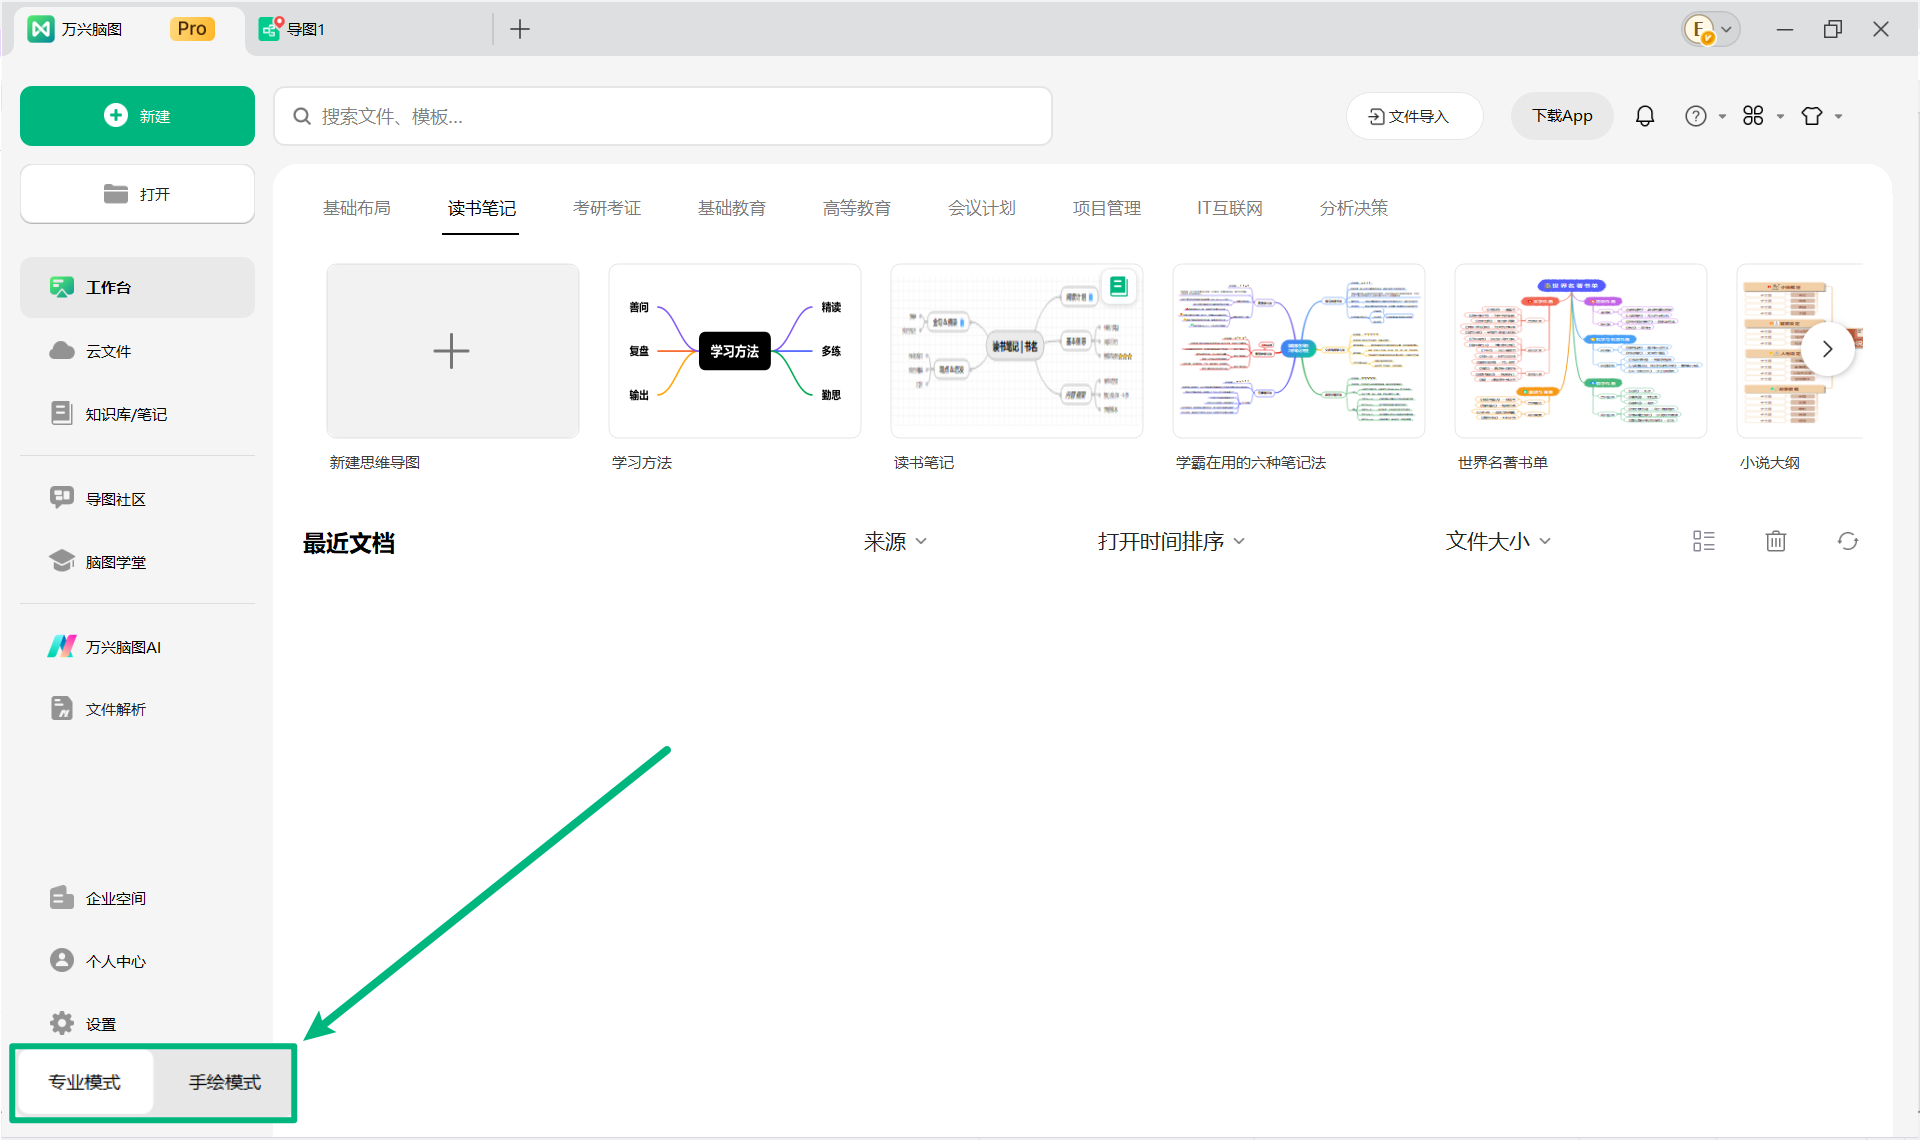Toggle list view icon for recent documents
Viewport: 1920px width, 1140px height.
(1704, 541)
